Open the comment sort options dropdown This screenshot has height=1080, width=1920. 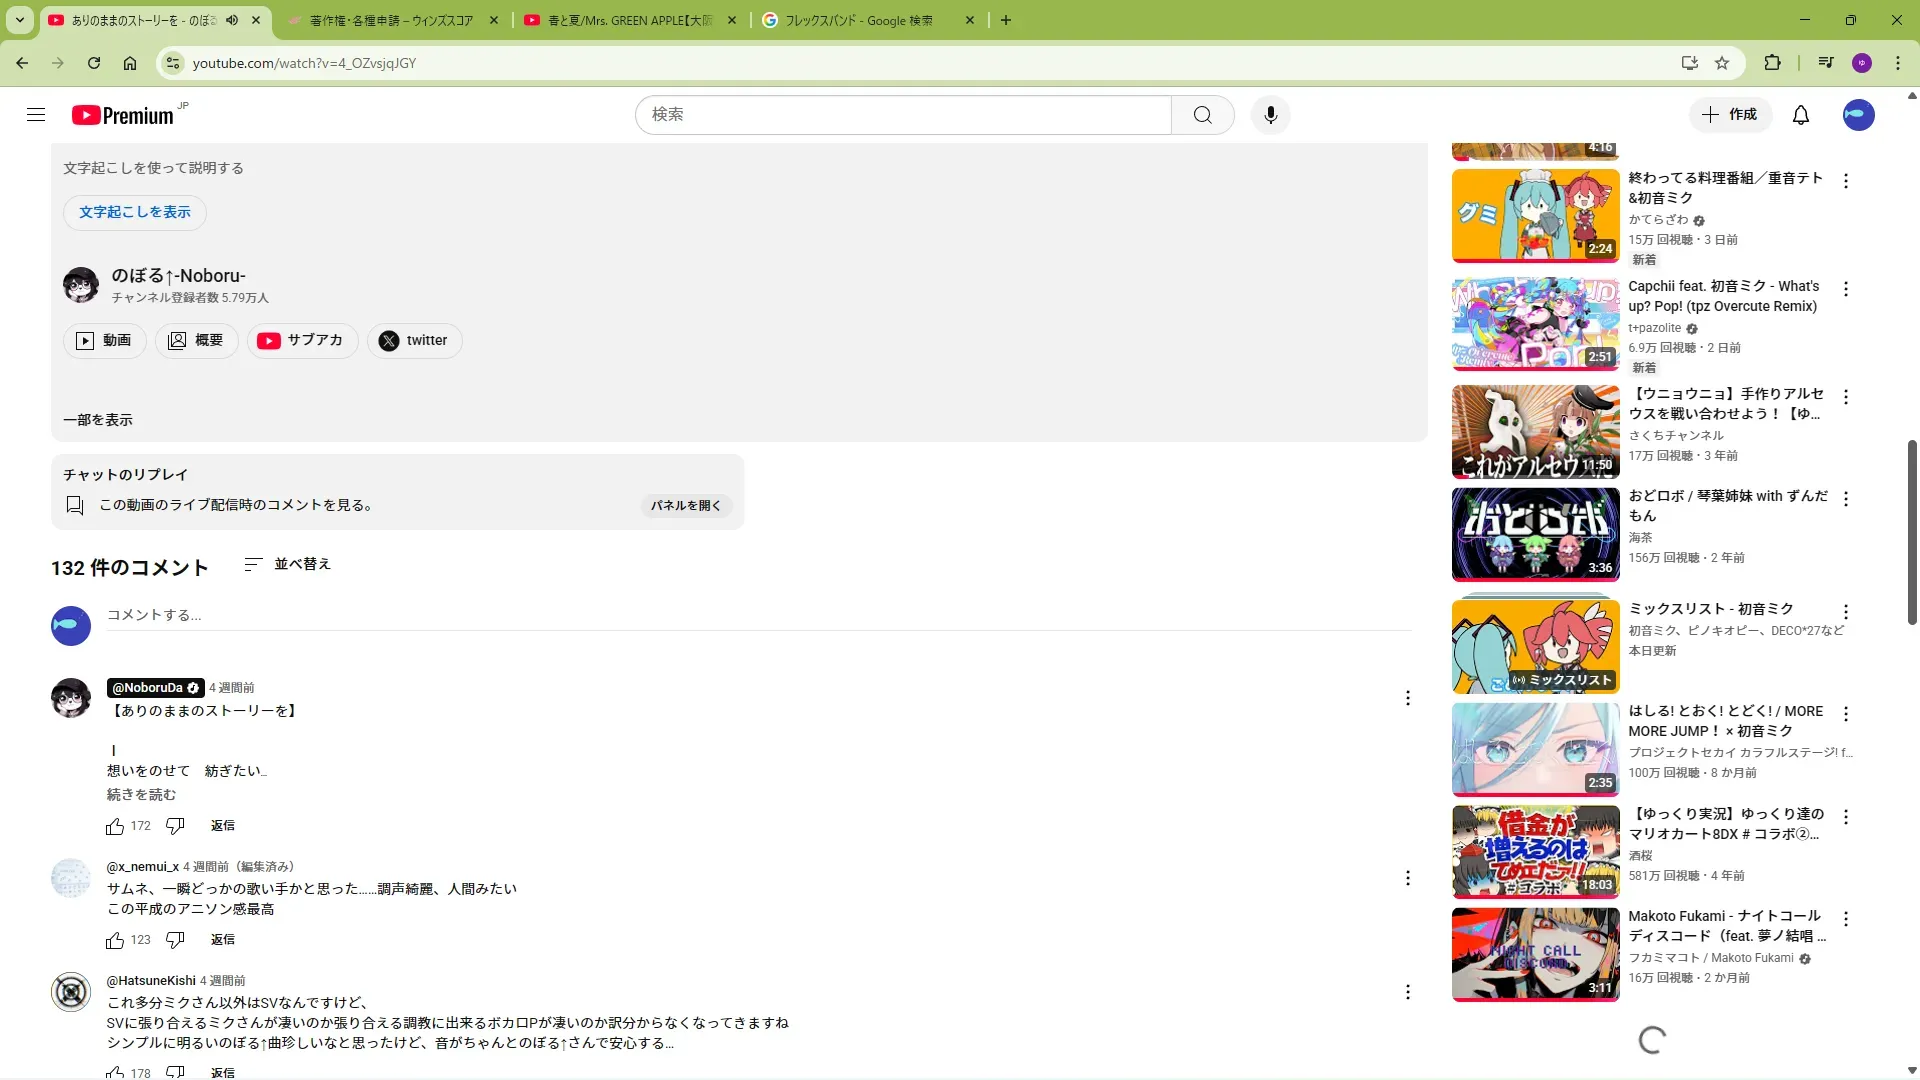coord(287,565)
